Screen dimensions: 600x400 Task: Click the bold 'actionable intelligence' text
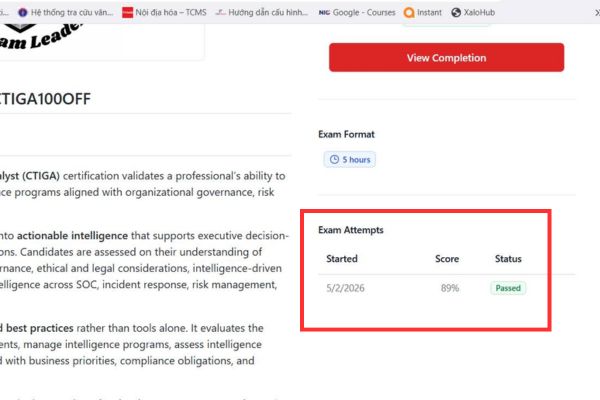pyautogui.click(x=81, y=237)
